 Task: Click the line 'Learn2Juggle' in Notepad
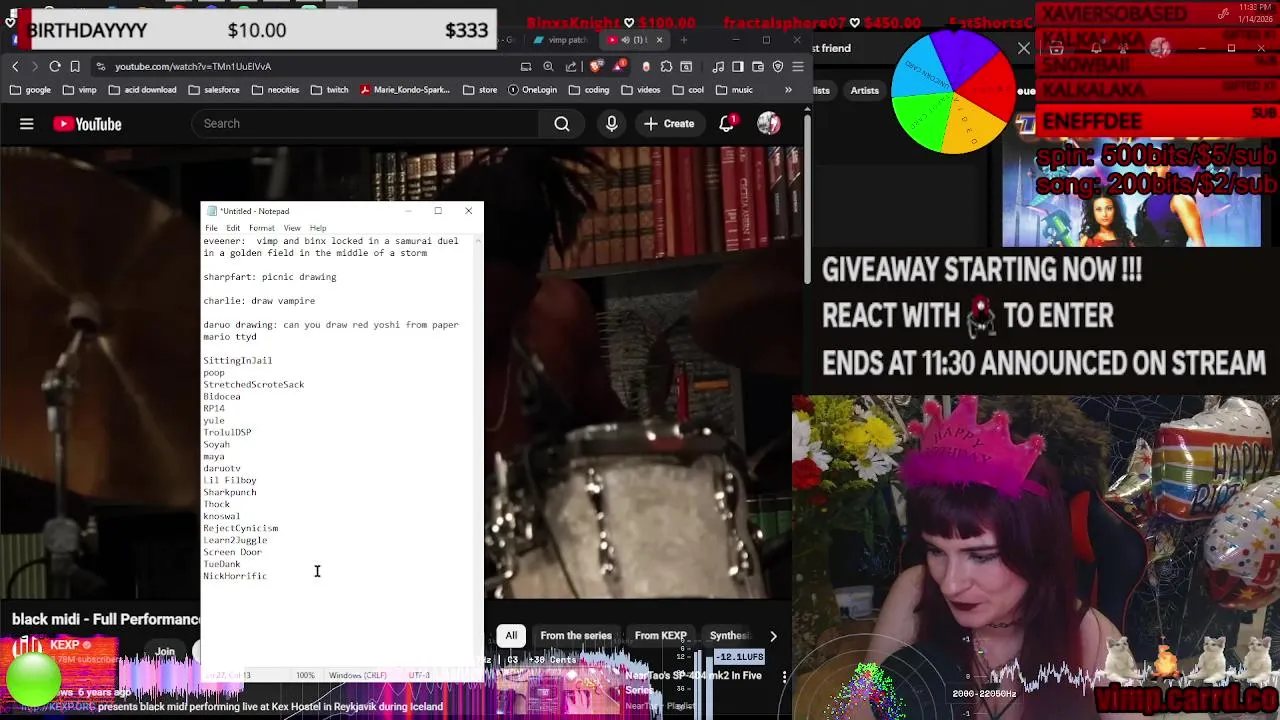click(x=235, y=540)
